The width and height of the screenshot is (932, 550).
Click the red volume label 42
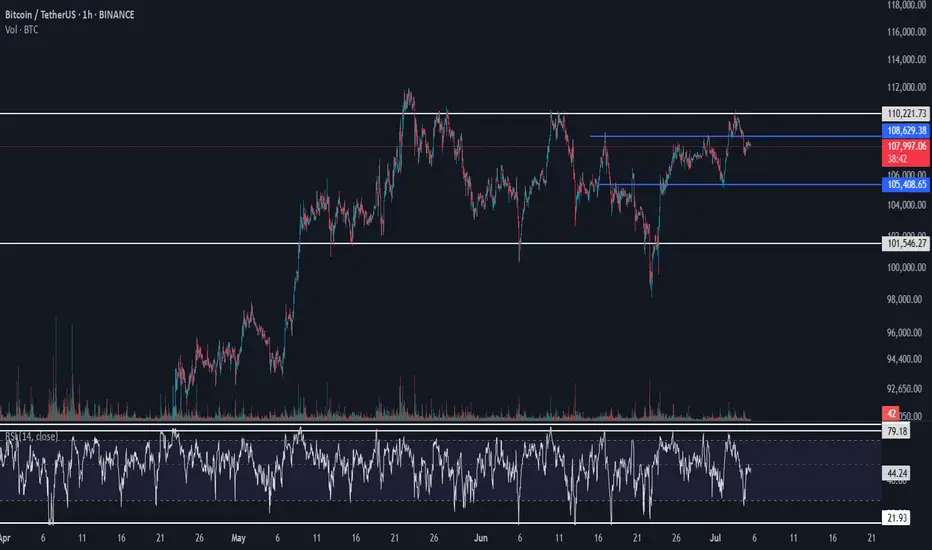point(890,414)
